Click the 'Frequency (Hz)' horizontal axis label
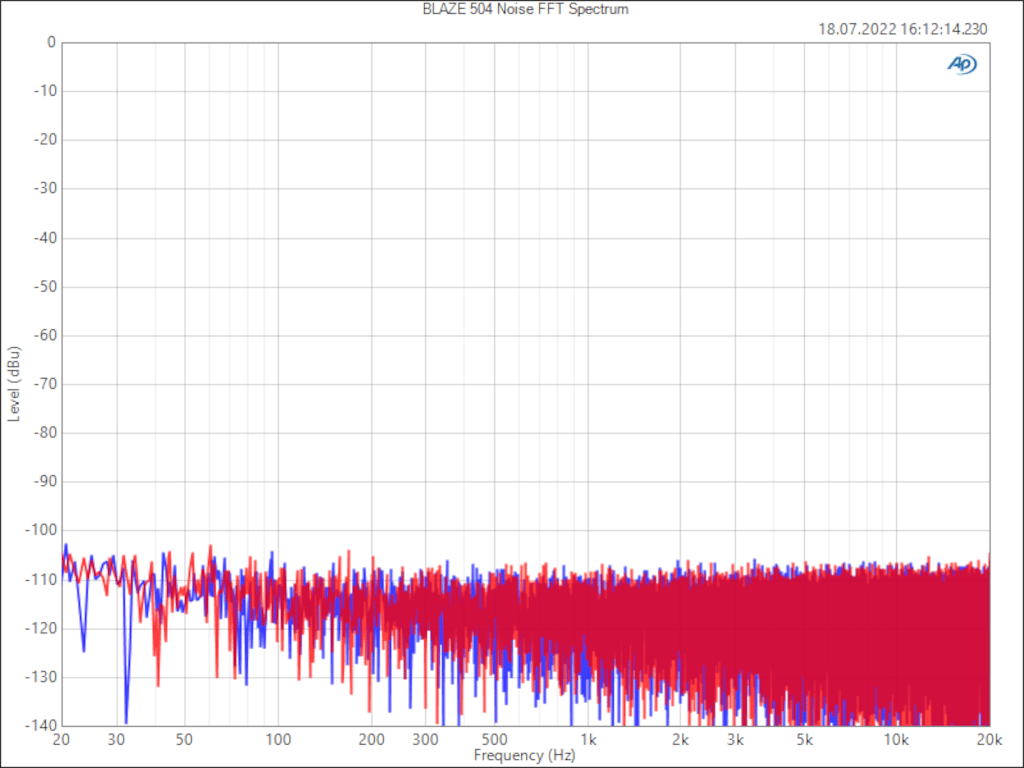 (x=524, y=756)
